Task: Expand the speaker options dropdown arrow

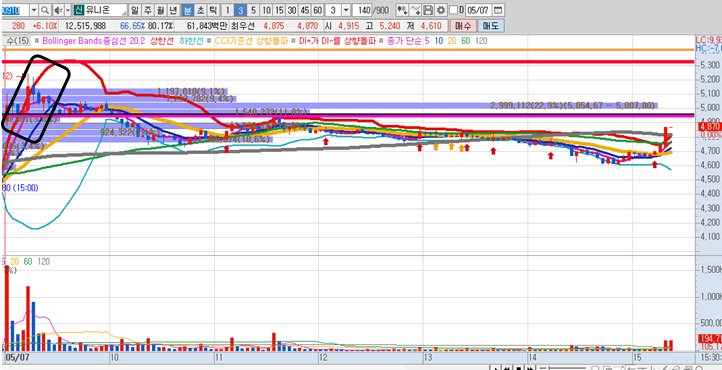Action: [x=68, y=10]
